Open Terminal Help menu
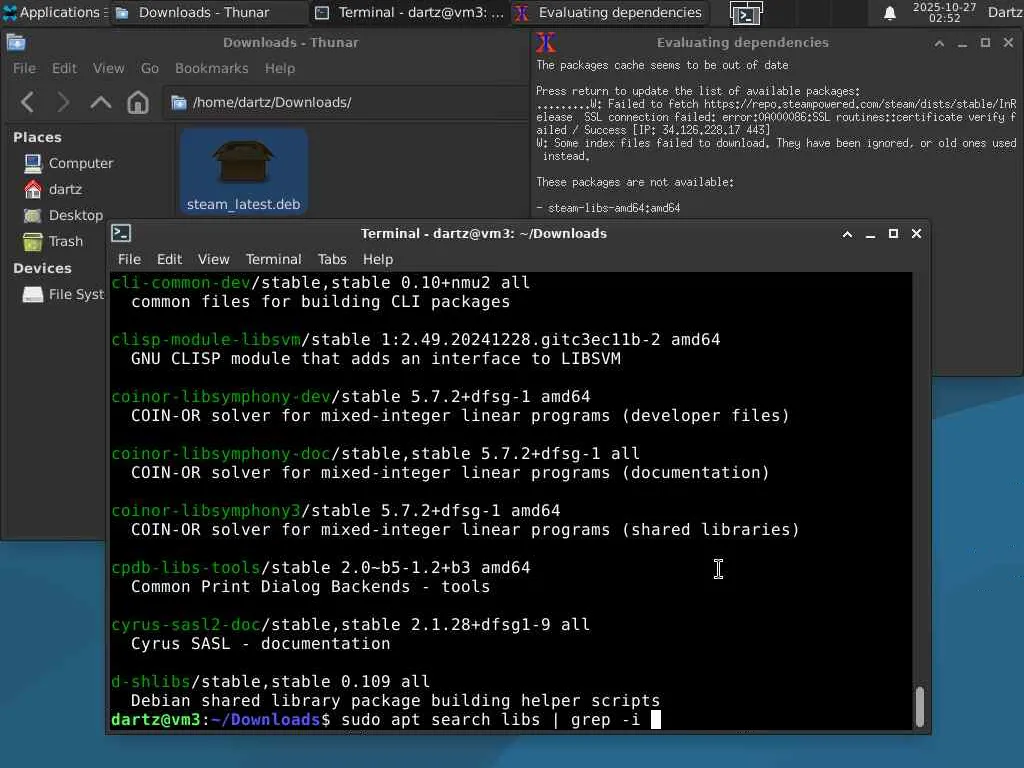 (377, 259)
